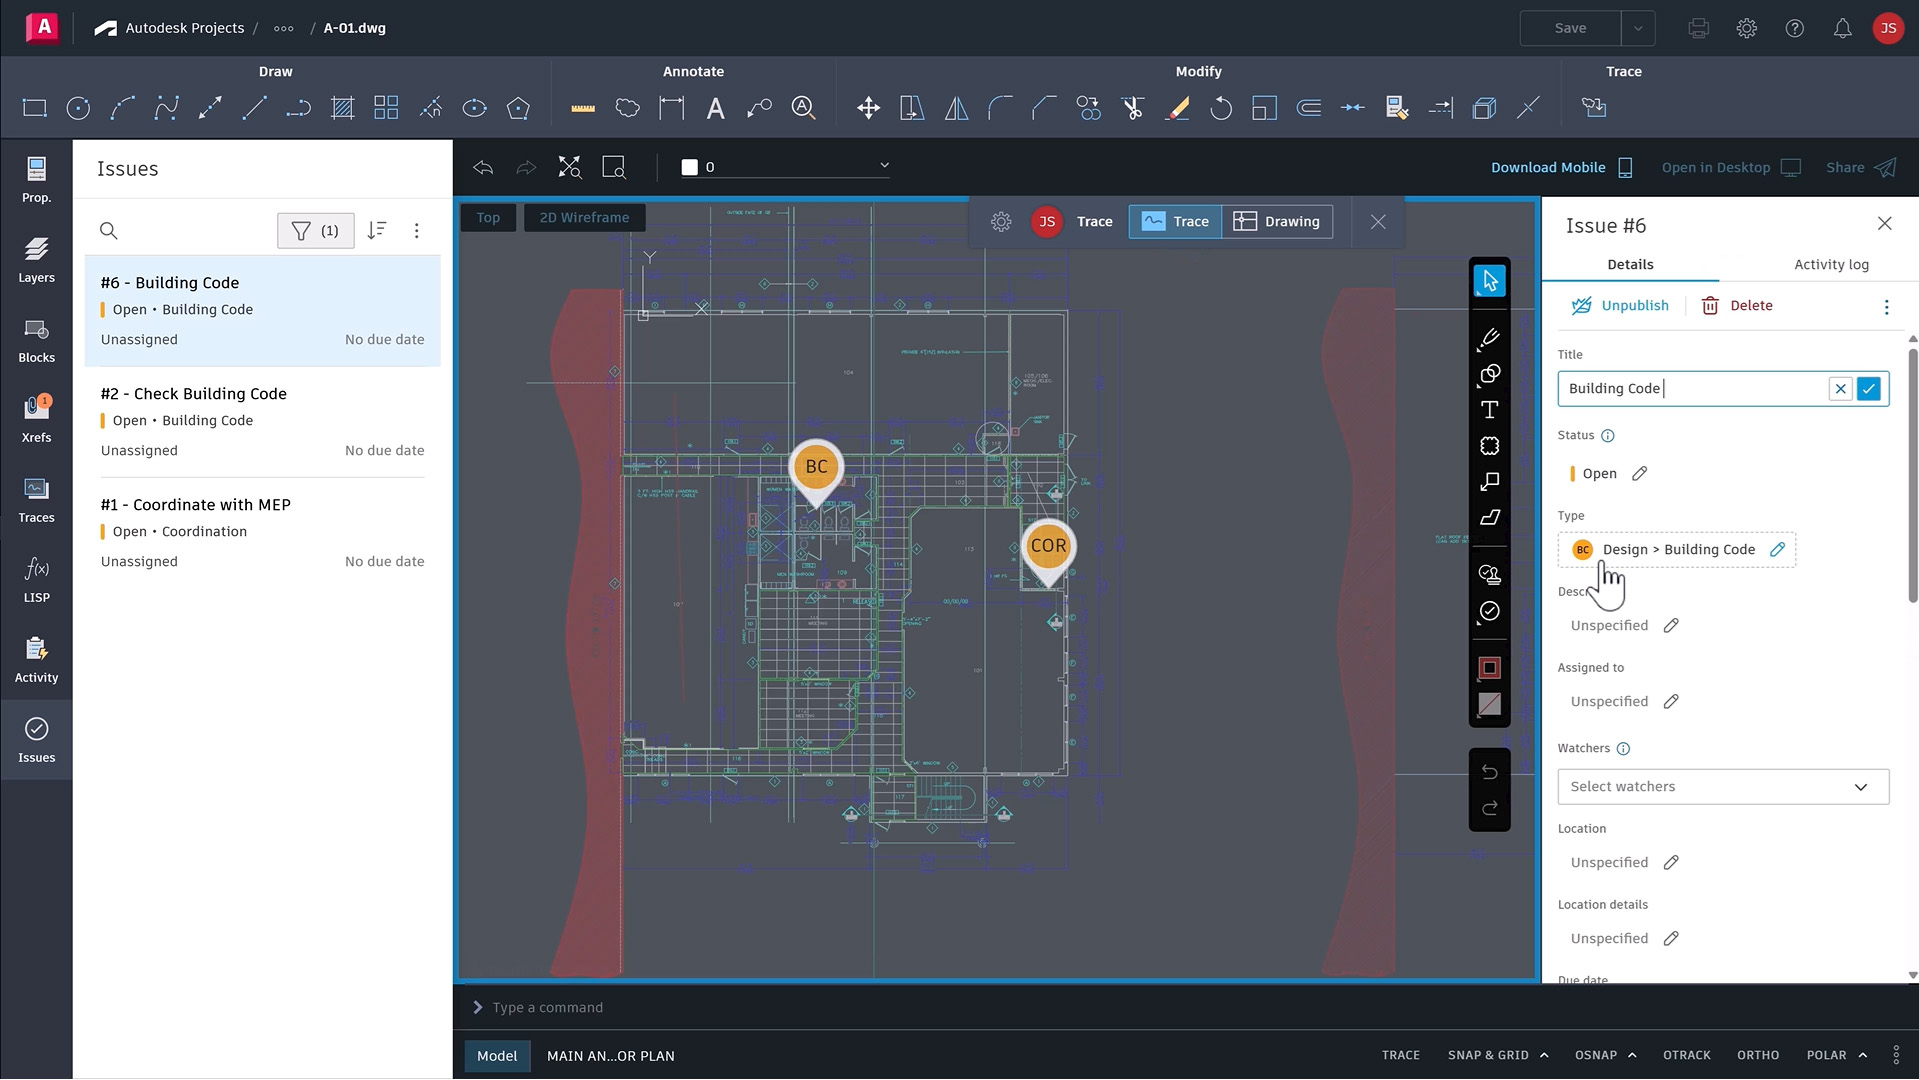Toggle POLAR in status bar
The image size is (1919, 1080).
pyautogui.click(x=1826, y=1055)
